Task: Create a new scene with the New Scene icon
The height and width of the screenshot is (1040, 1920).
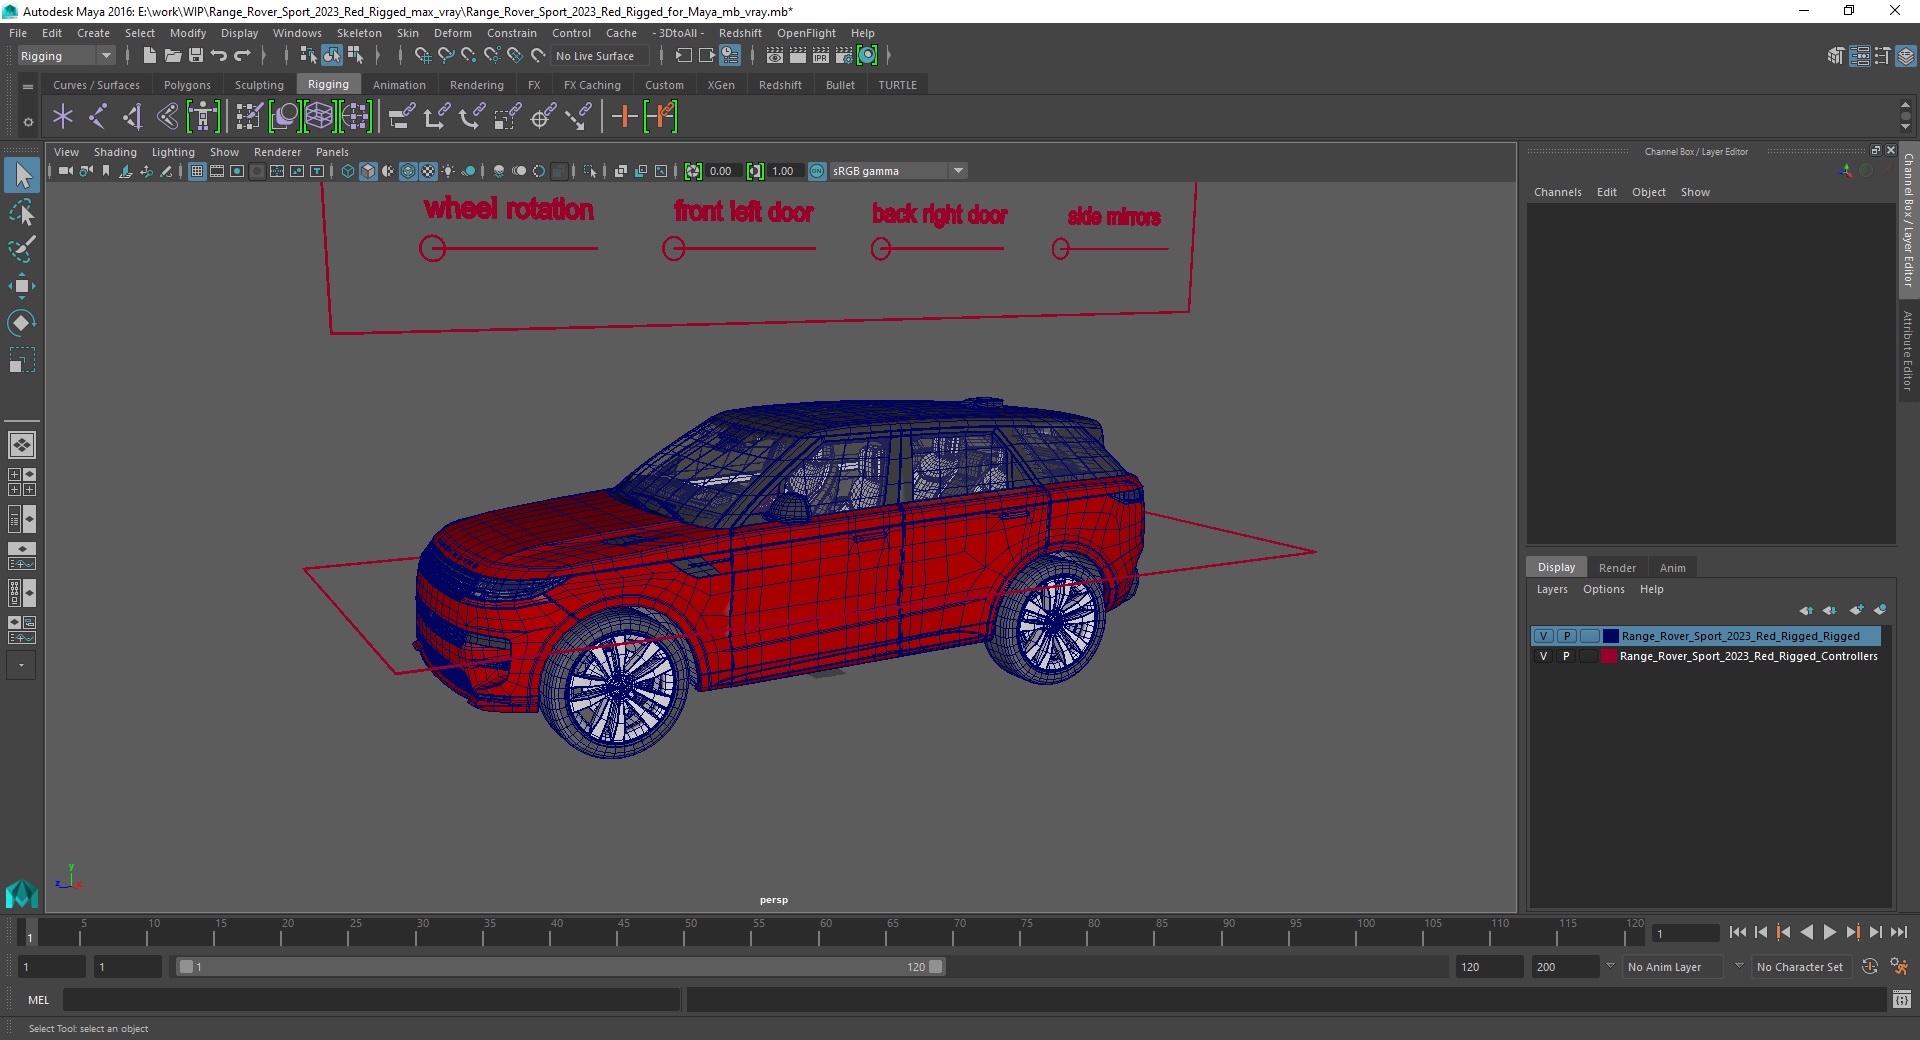Action: (x=149, y=56)
